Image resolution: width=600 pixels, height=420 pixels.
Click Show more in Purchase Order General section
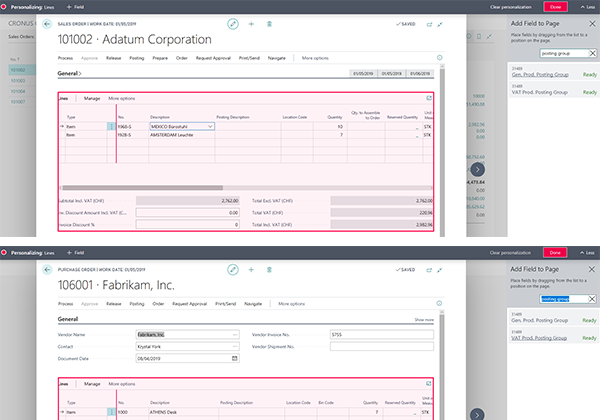(424, 319)
